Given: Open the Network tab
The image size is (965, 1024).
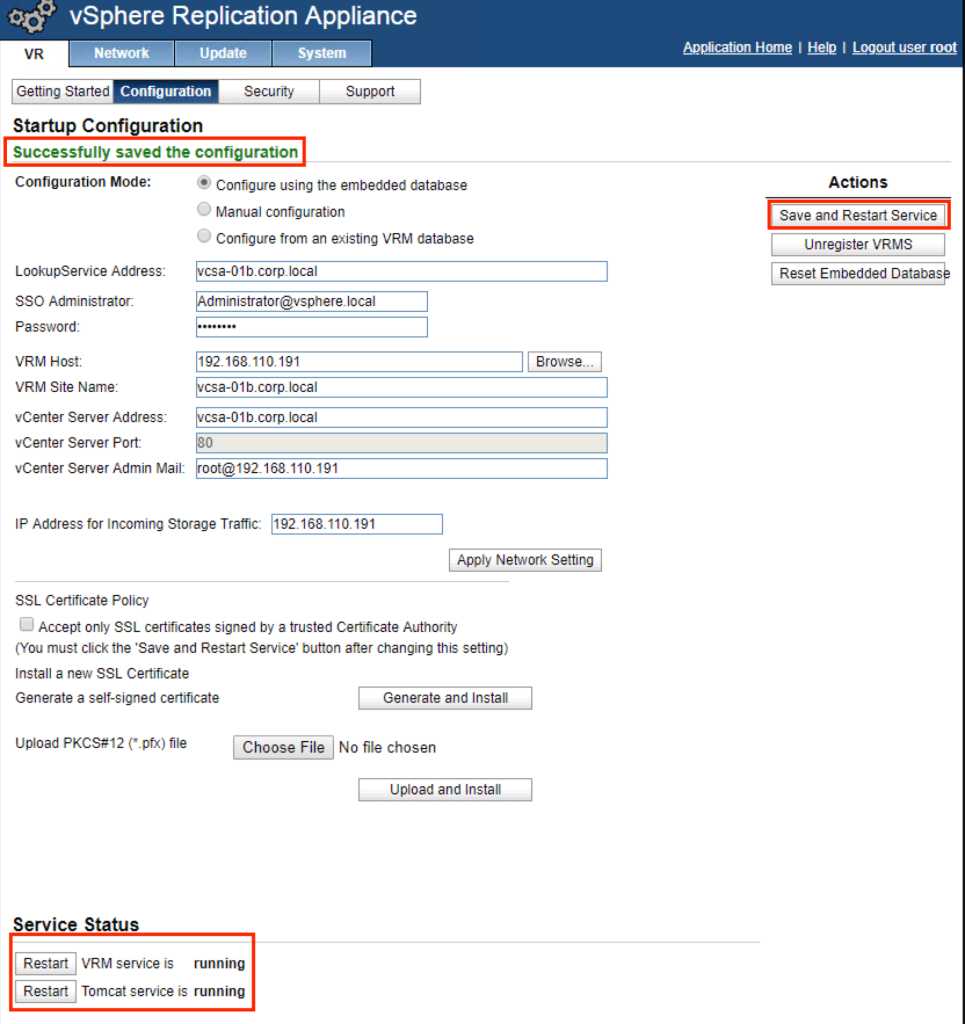Looking at the screenshot, I should [x=121, y=53].
